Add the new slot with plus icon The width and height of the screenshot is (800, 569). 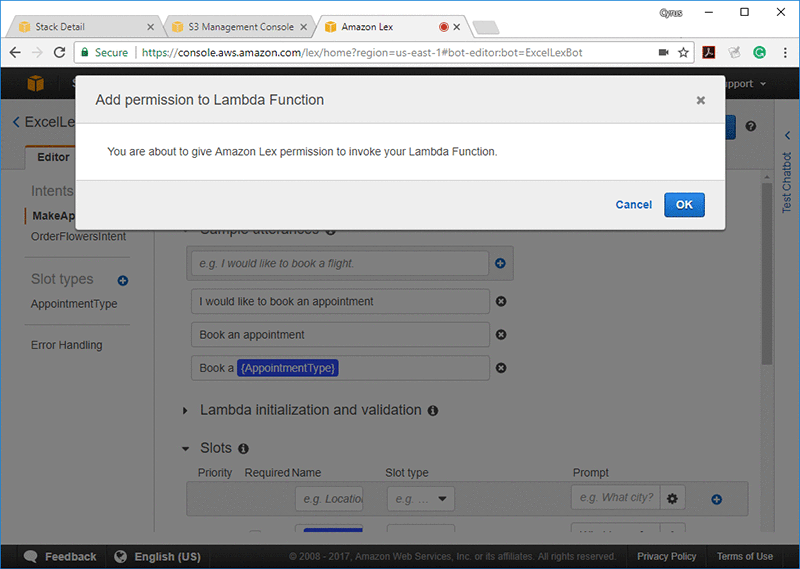pyautogui.click(x=716, y=500)
